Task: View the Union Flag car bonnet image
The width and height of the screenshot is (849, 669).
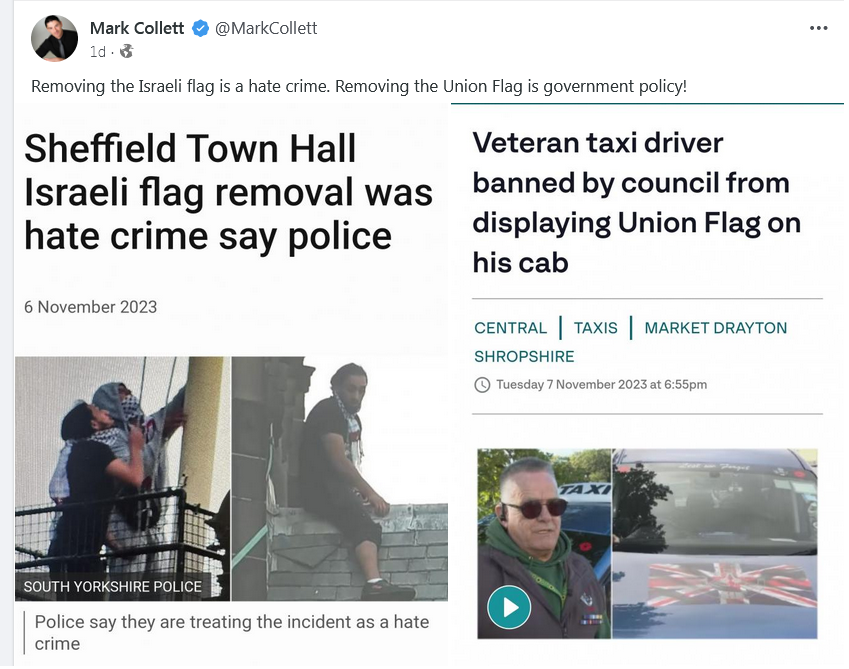Action: [x=715, y=543]
